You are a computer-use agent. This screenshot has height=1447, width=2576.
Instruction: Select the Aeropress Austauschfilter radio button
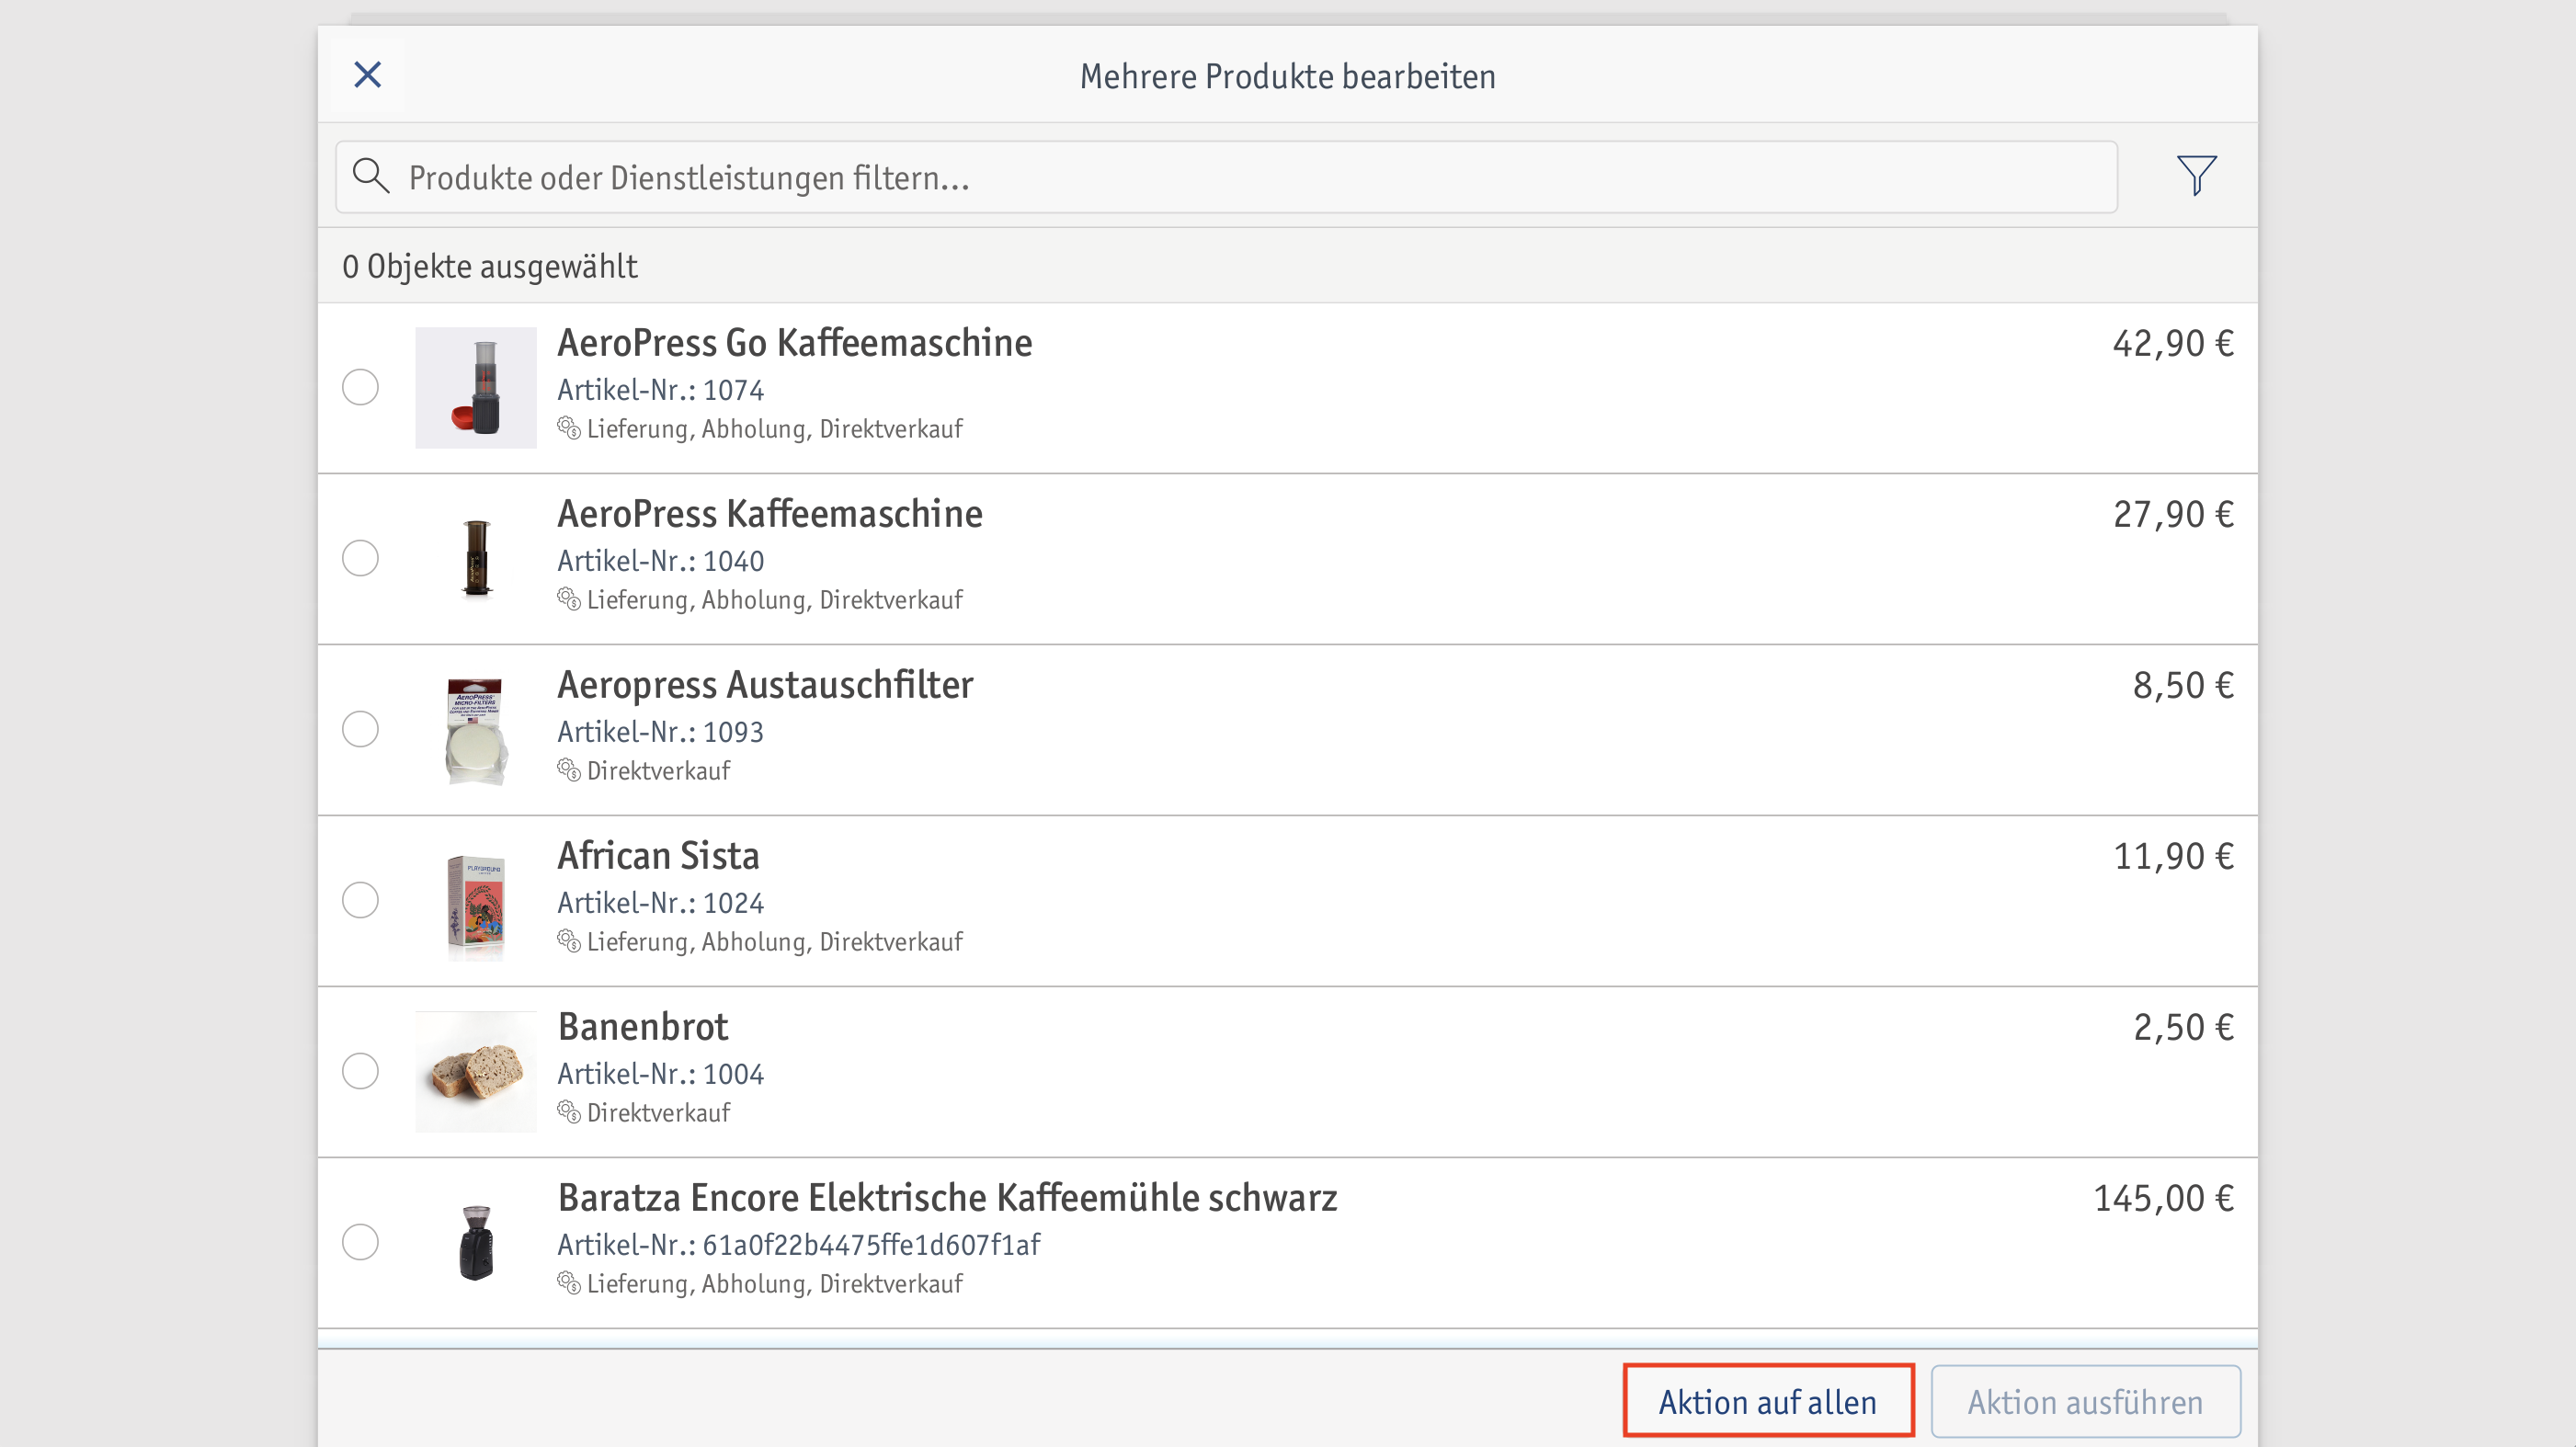pos(360,729)
